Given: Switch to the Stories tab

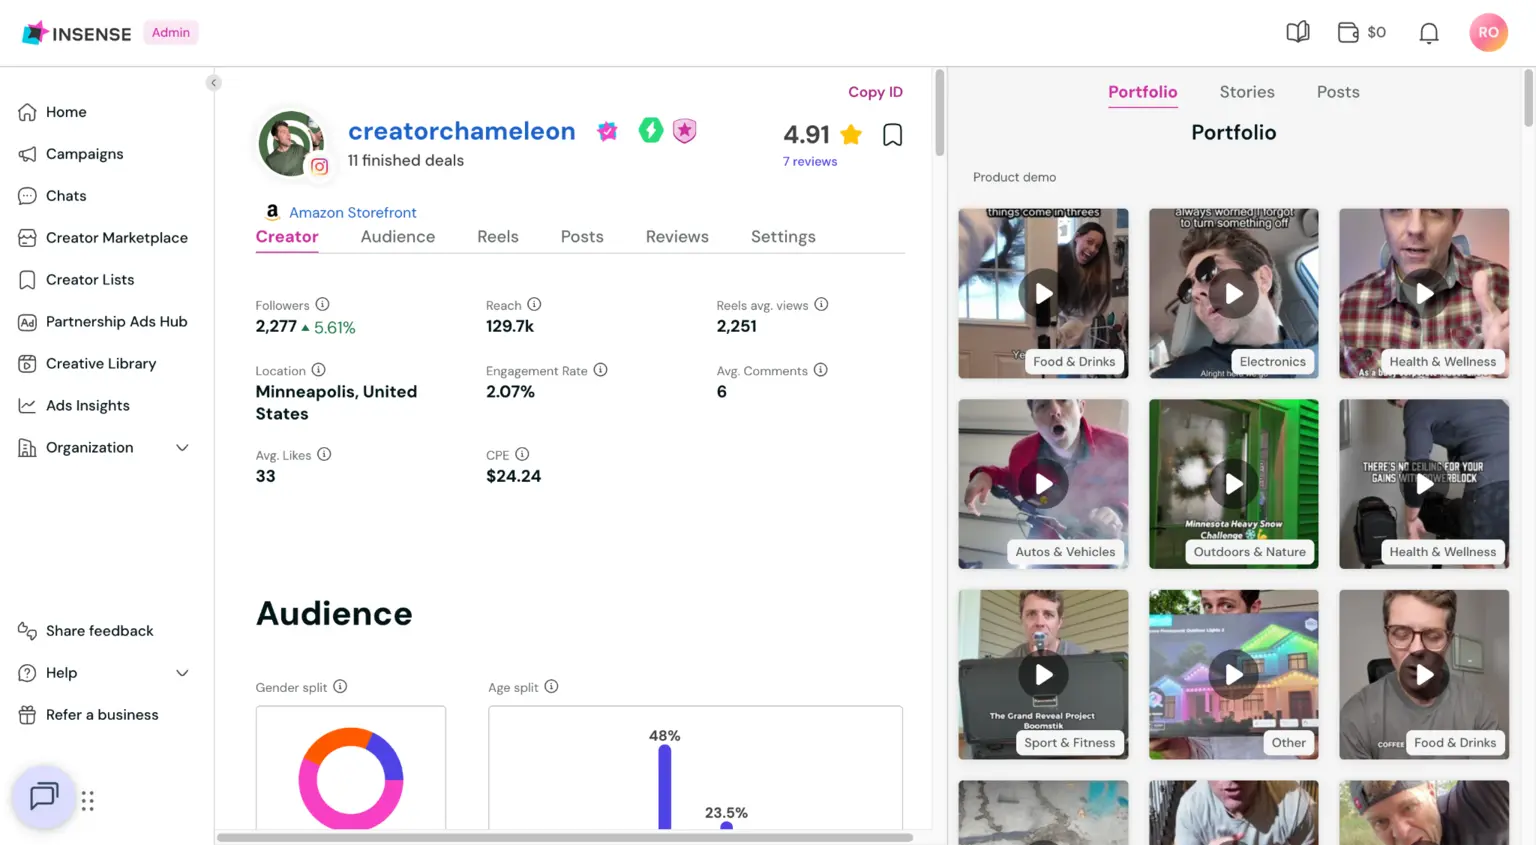Looking at the screenshot, I should coord(1247,92).
